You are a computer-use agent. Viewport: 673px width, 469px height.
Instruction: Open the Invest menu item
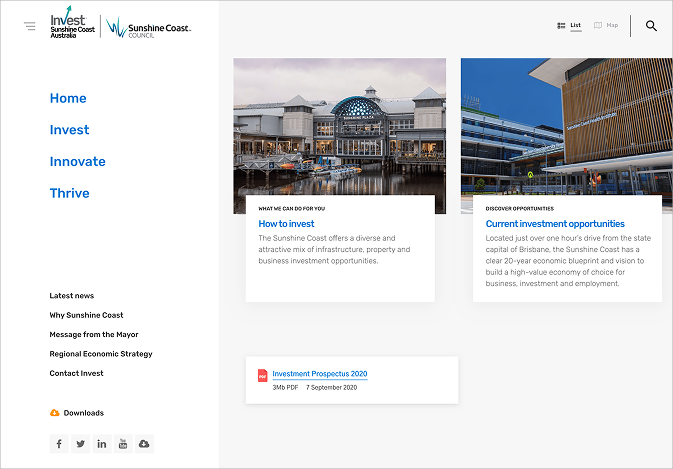tap(70, 130)
